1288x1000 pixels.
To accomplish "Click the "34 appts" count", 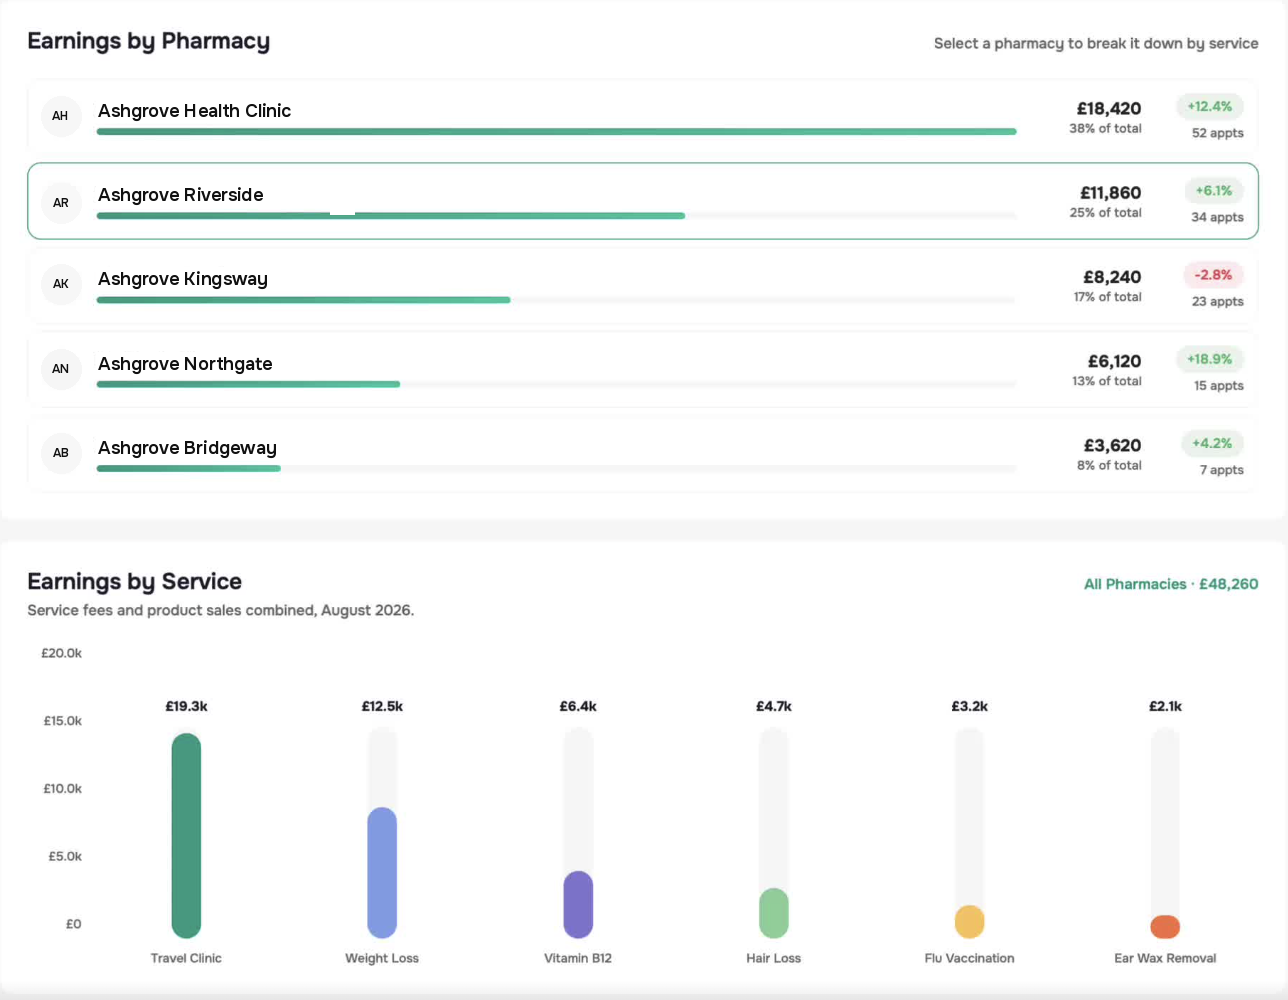I will point(1218,217).
